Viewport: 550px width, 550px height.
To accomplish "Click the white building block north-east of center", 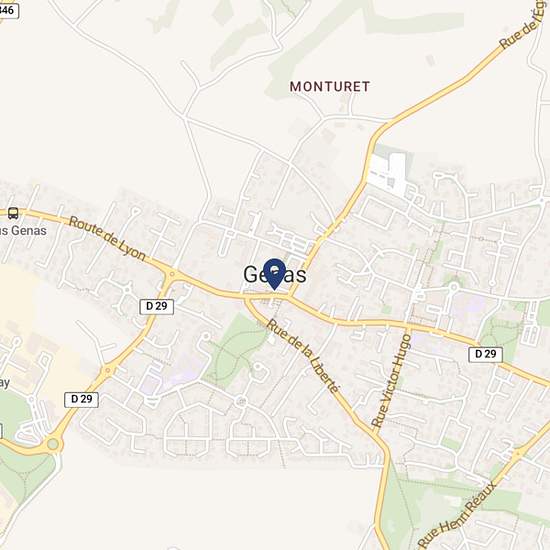I will [x=389, y=174].
